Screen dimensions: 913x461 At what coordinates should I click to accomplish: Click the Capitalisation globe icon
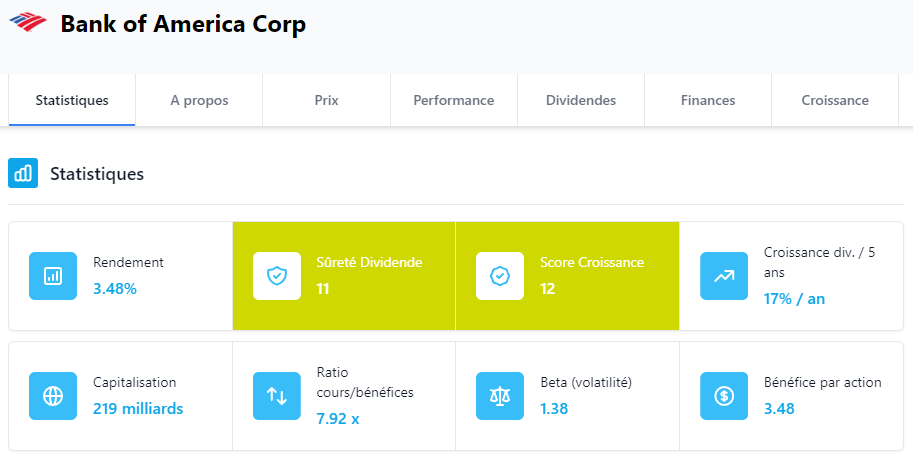tap(53, 396)
